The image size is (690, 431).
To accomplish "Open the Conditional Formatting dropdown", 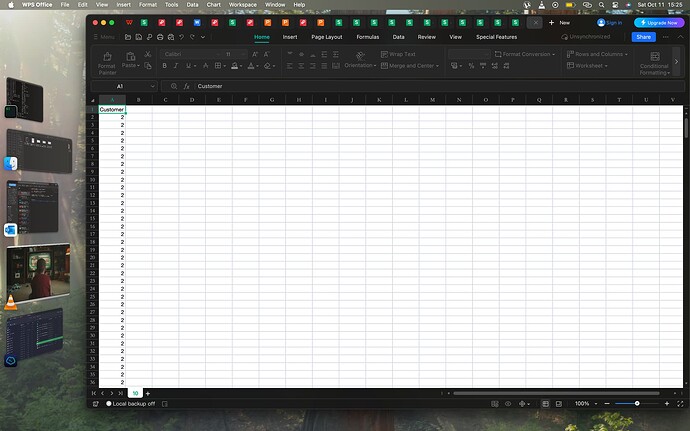I will click(654, 64).
